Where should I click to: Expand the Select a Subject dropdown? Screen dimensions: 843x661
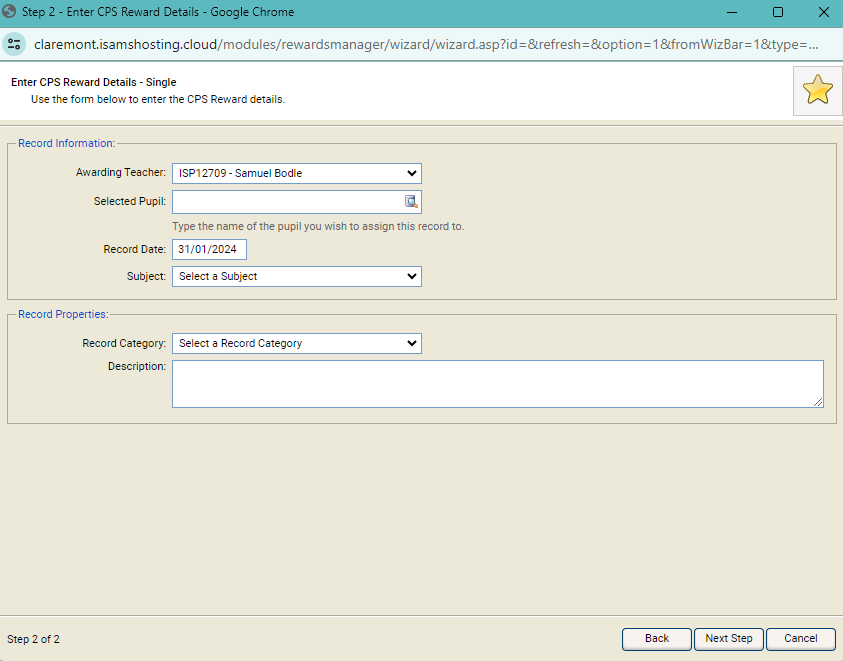(297, 276)
